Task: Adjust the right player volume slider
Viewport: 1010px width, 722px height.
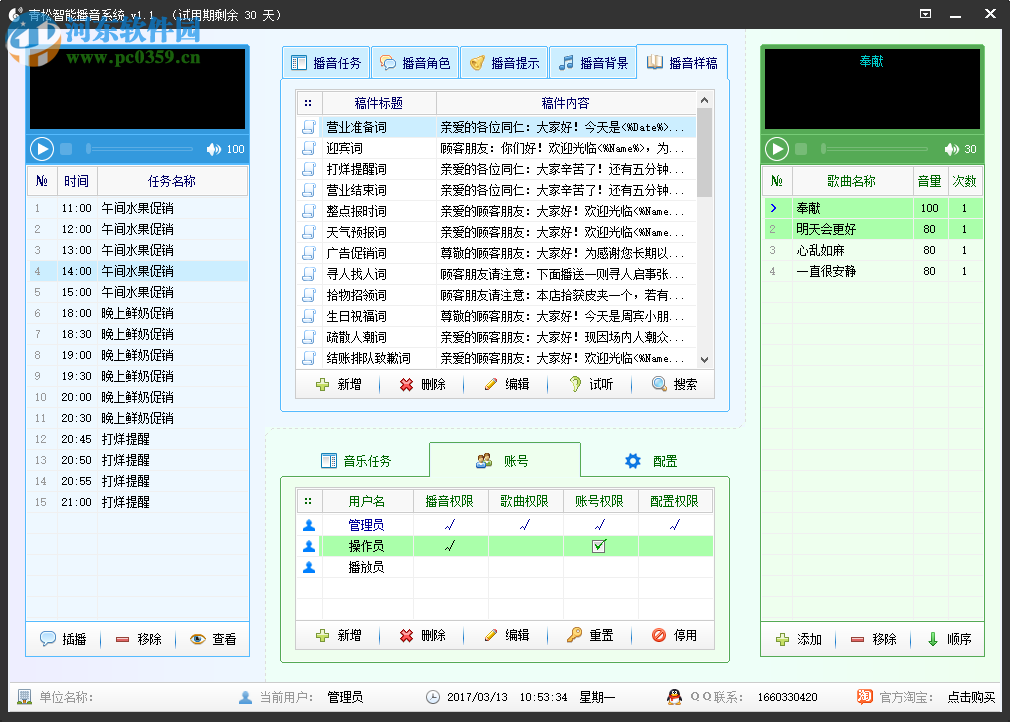Action: tap(875, 148)
